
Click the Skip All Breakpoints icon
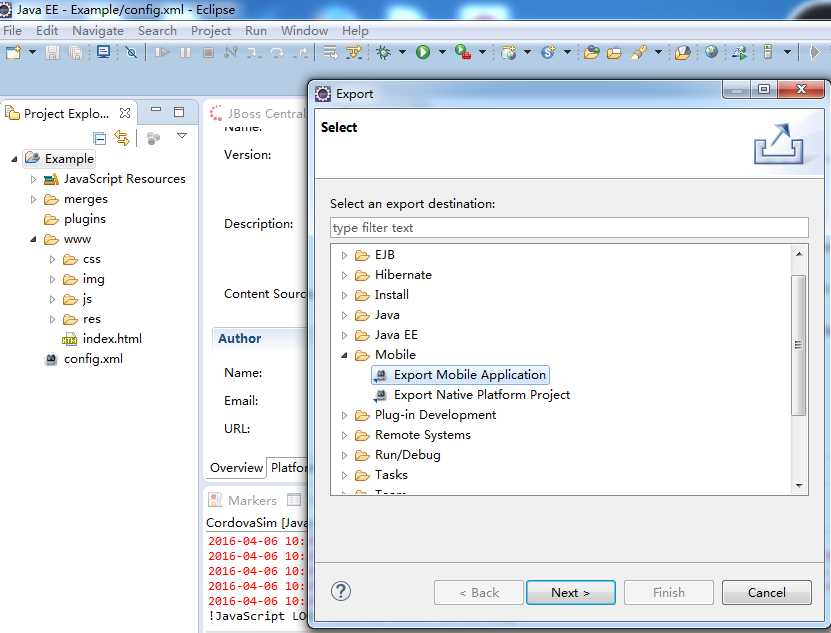coord(131,52)
